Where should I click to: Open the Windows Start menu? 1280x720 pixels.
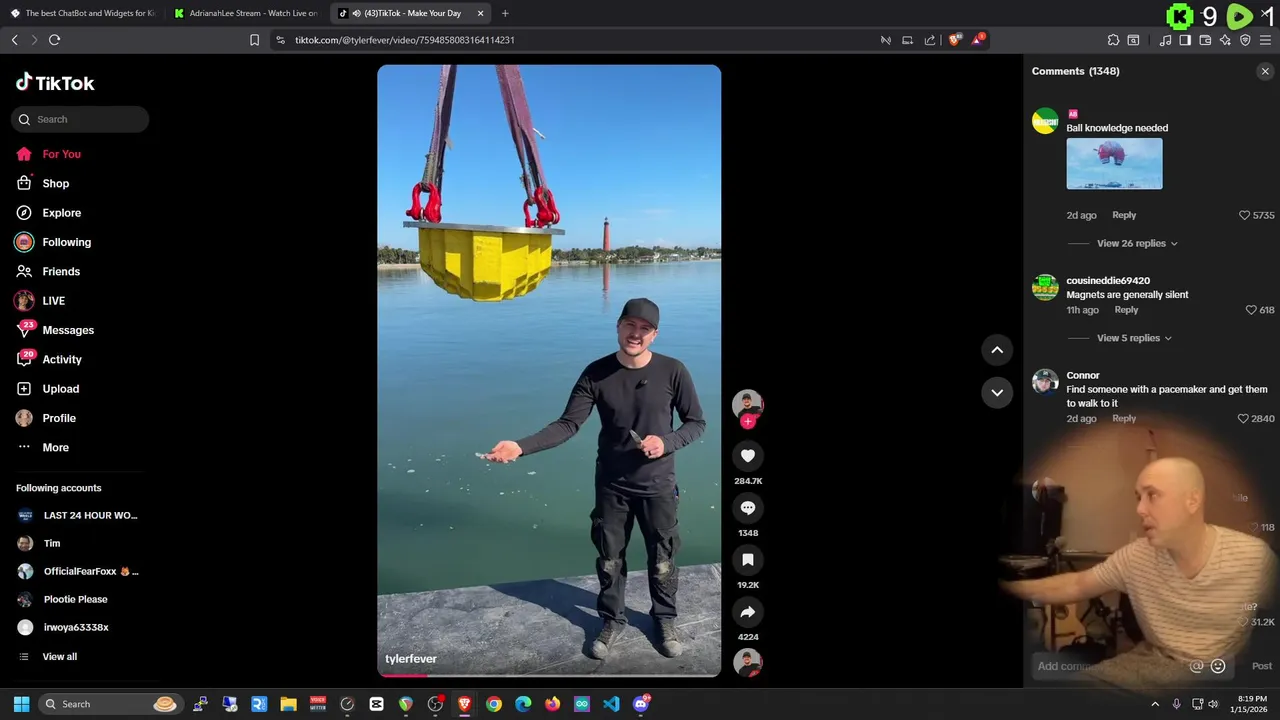[21, 704]
